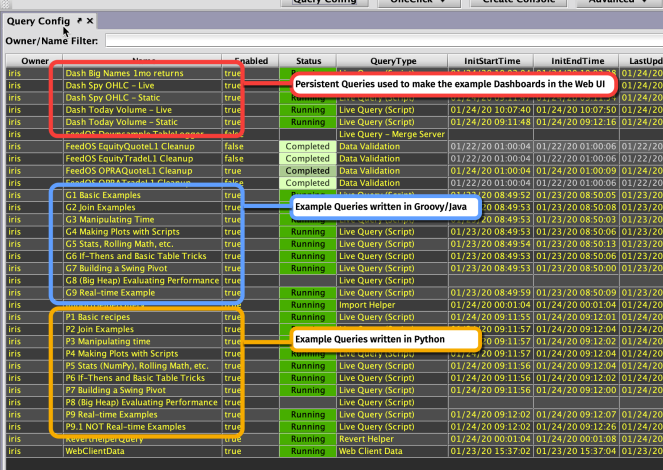Click Running status of Dash Today Volume – Live
Viewport: 663px width, 470px height.
coord(308,110)
